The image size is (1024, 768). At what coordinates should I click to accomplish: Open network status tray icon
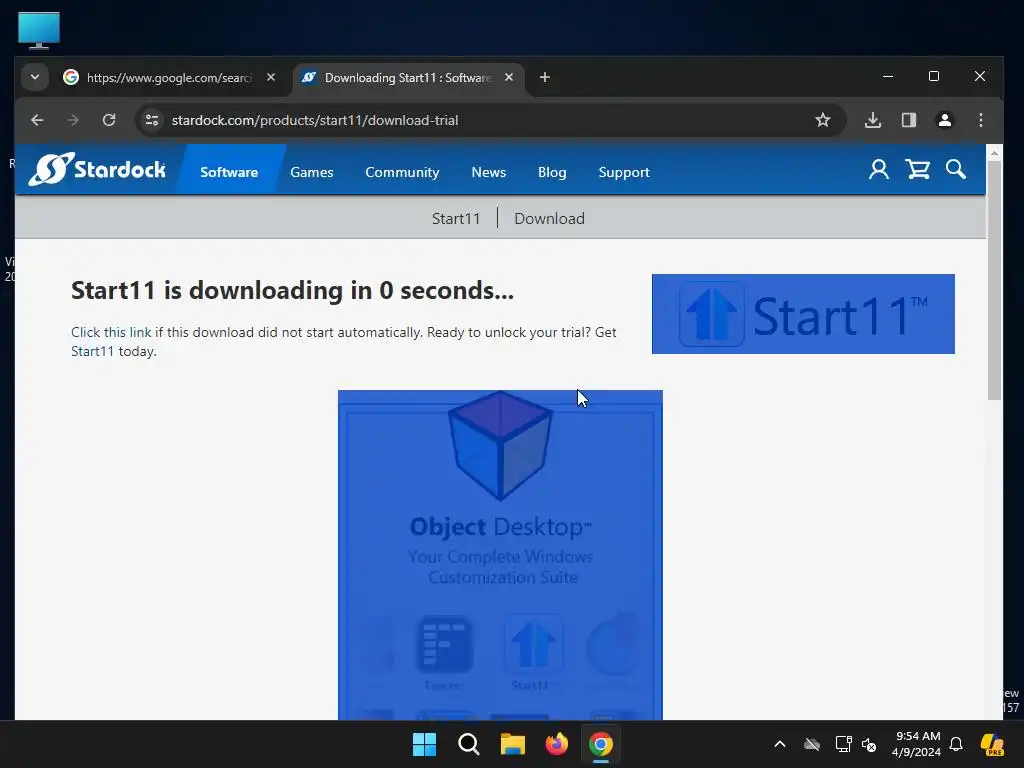[843, 744]
